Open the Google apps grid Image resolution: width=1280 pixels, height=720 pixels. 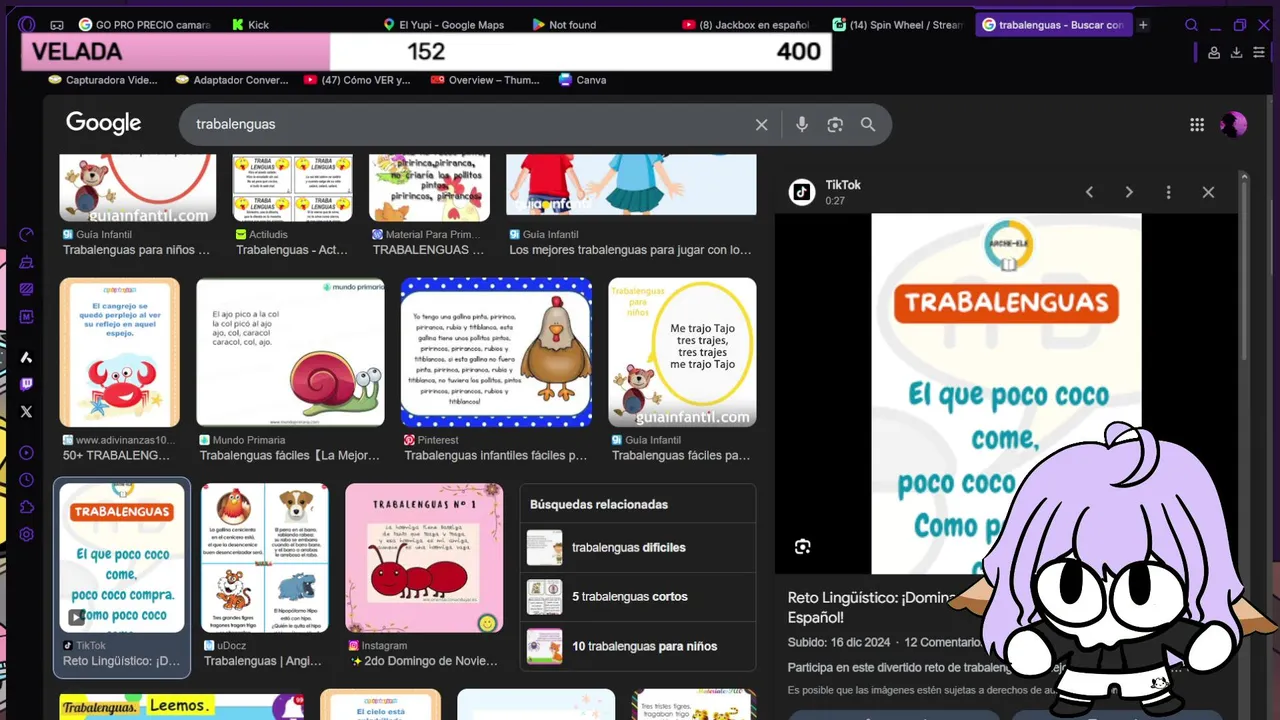[1197, 124]
